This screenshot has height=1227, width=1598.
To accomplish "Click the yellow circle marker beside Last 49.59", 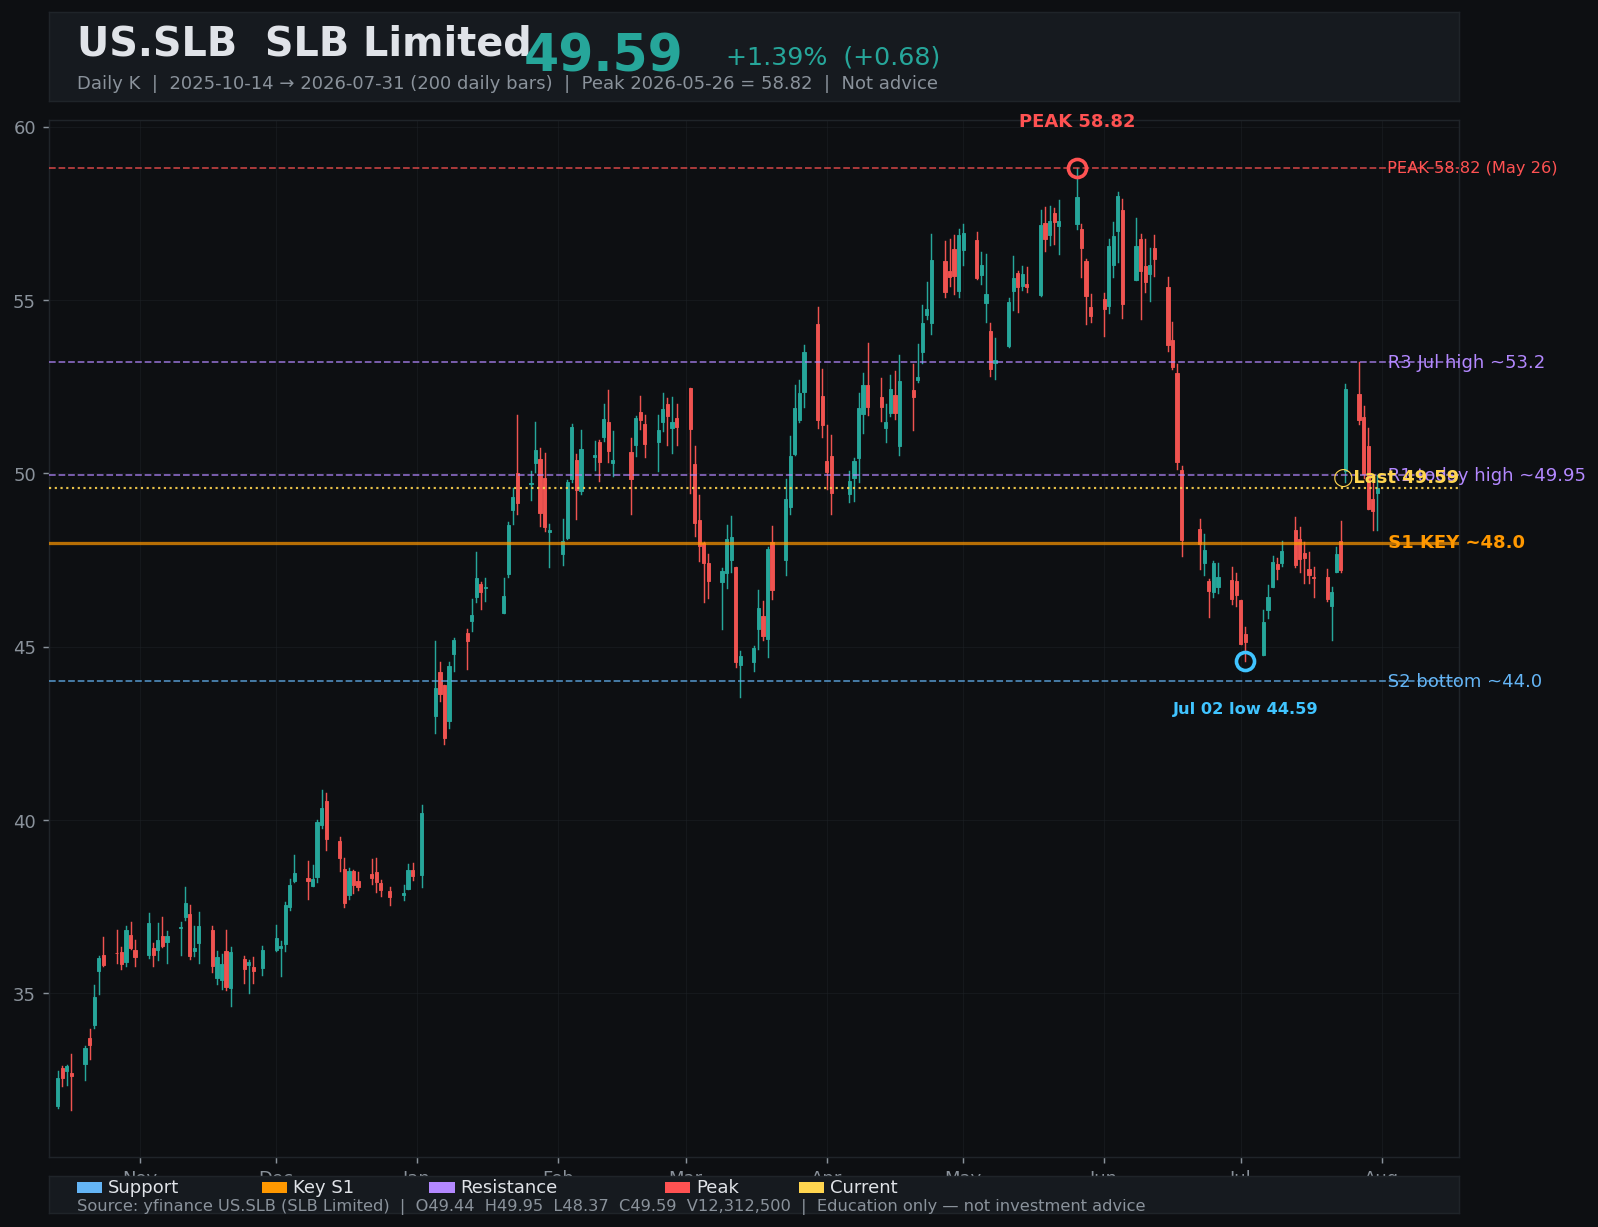I will (1343, 478).
